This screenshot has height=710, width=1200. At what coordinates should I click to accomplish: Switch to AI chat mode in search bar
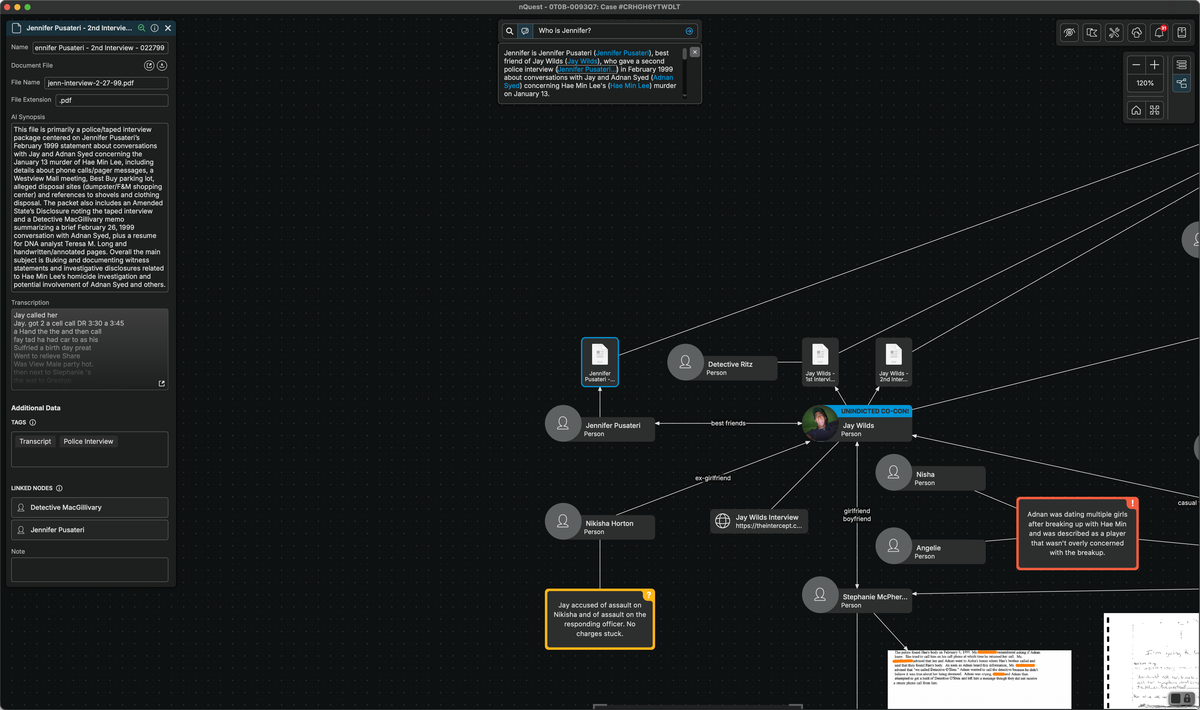tap(525, 31)
